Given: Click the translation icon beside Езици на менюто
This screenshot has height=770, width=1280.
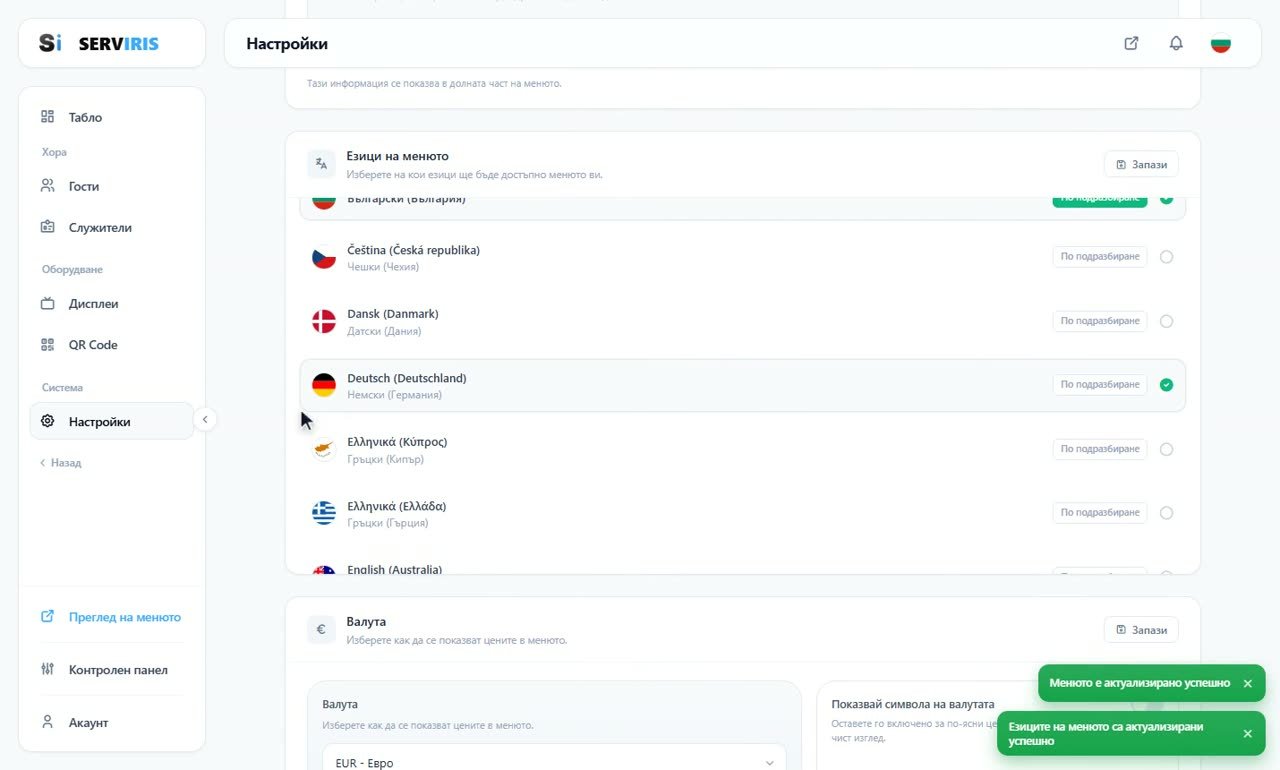Looking at the screenshot, I should [321, 164].
